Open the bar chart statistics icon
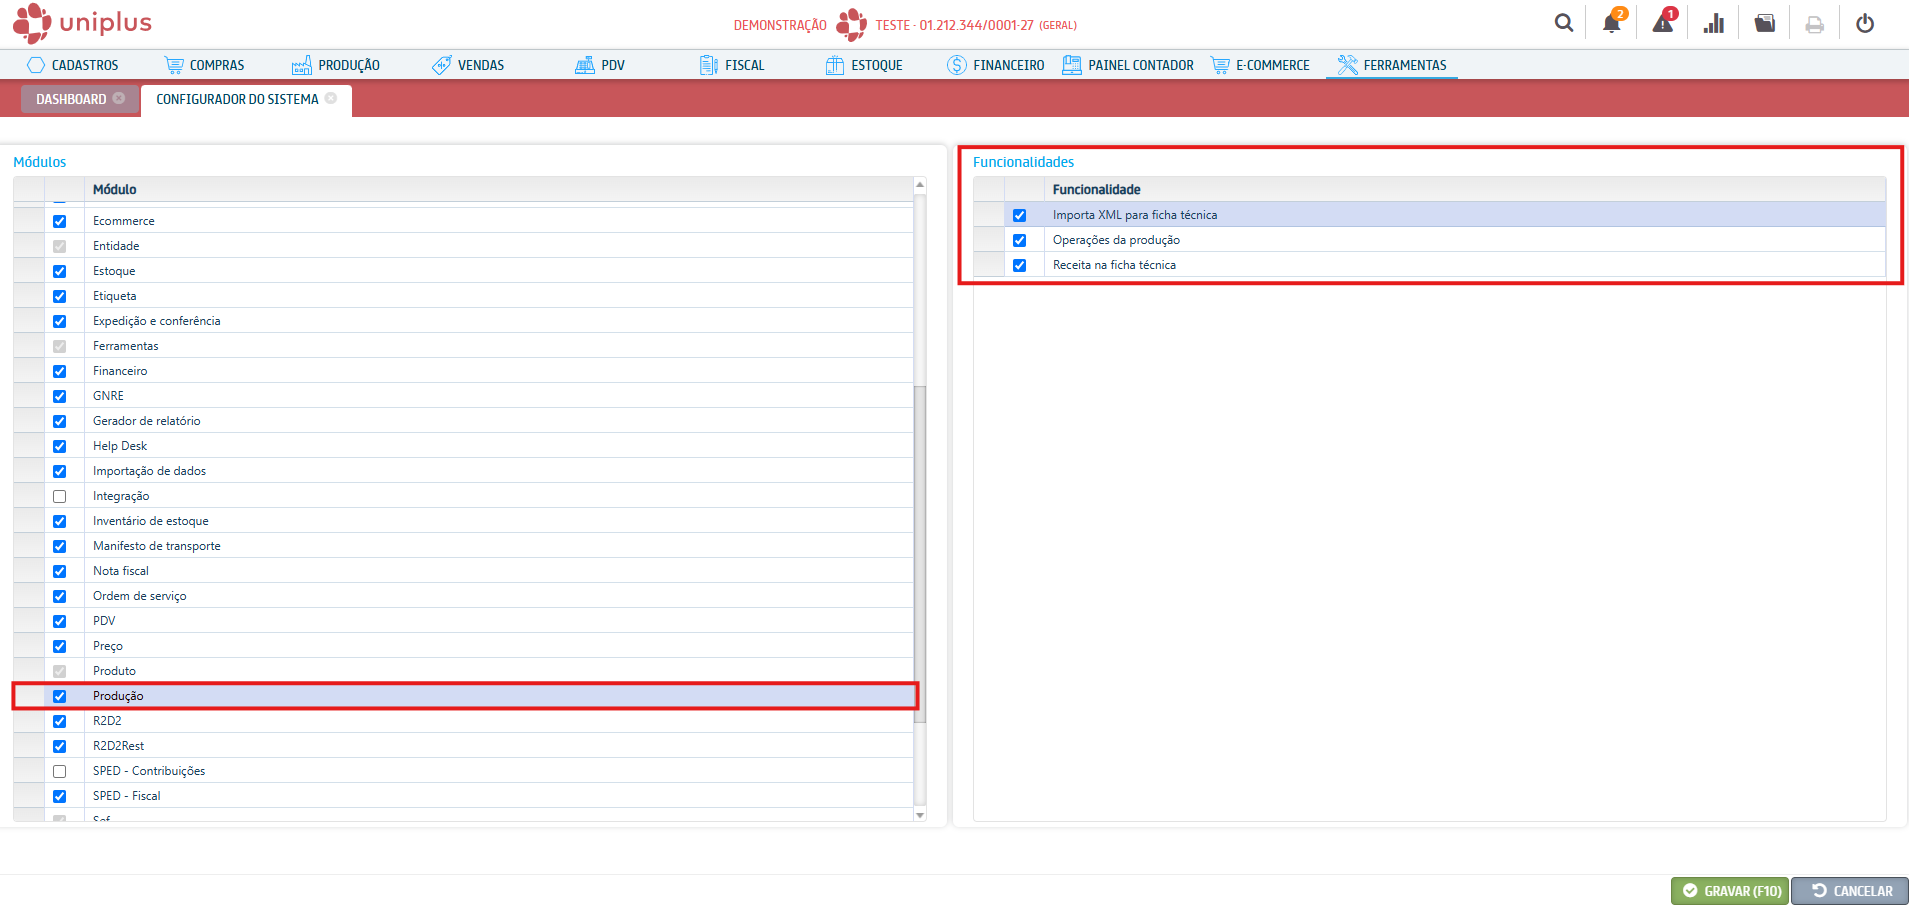 [1714, 23]
